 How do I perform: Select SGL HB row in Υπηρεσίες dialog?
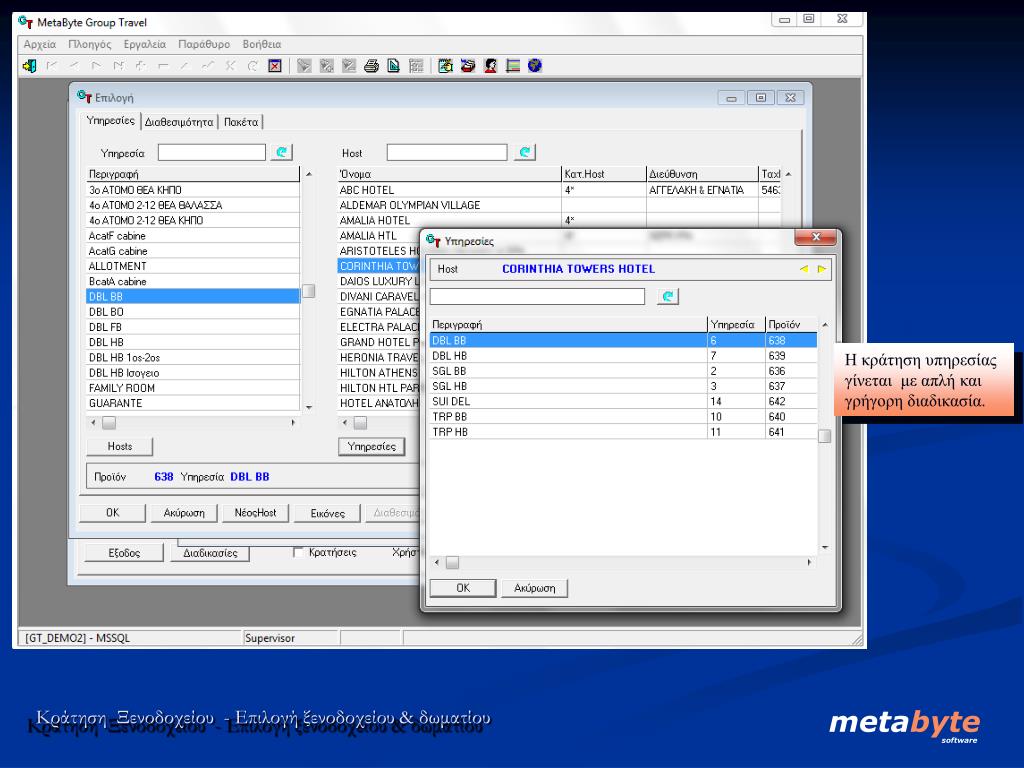click(x=623, y=386)
